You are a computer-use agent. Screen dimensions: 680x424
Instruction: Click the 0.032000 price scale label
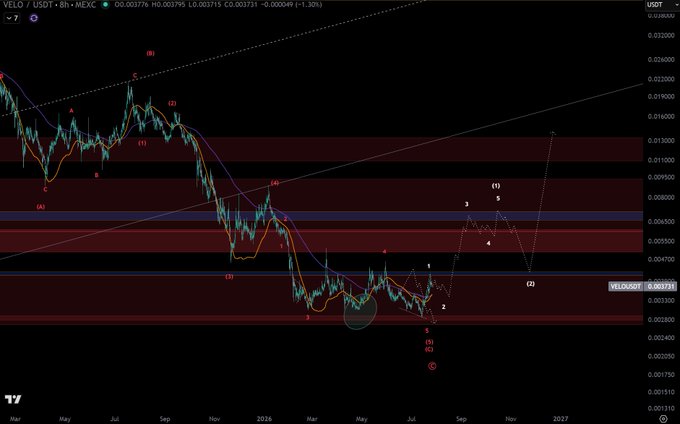pos(661,36)
